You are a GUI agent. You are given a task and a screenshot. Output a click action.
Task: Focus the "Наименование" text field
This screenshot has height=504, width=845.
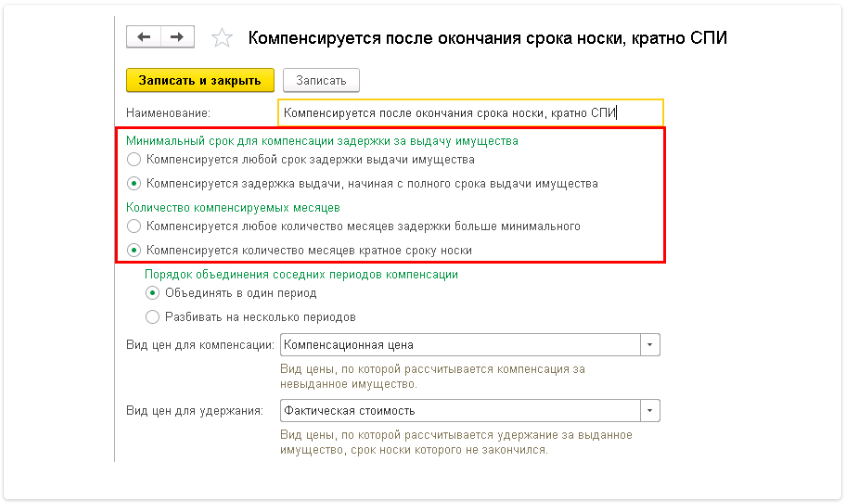coord(469,113)
